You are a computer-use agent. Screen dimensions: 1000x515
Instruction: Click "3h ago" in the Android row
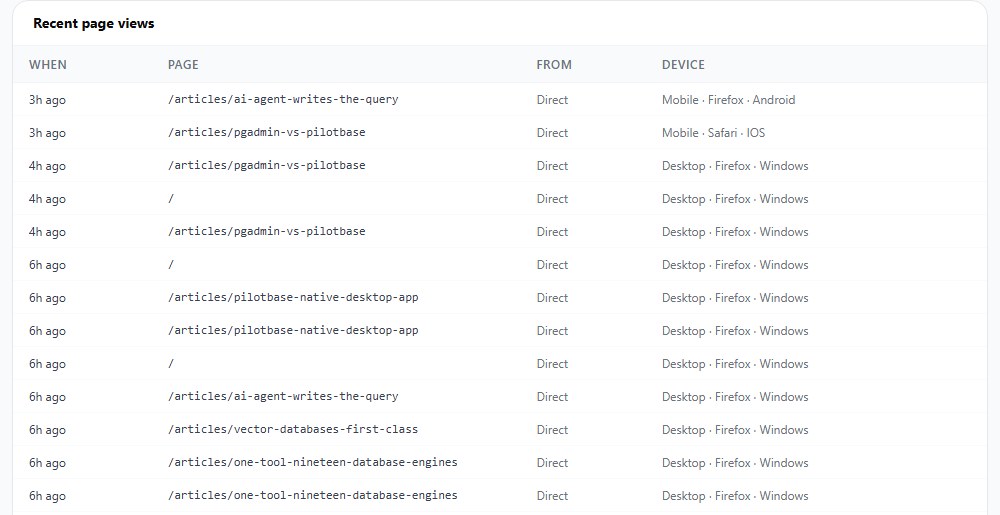click(x=47, y=100)
